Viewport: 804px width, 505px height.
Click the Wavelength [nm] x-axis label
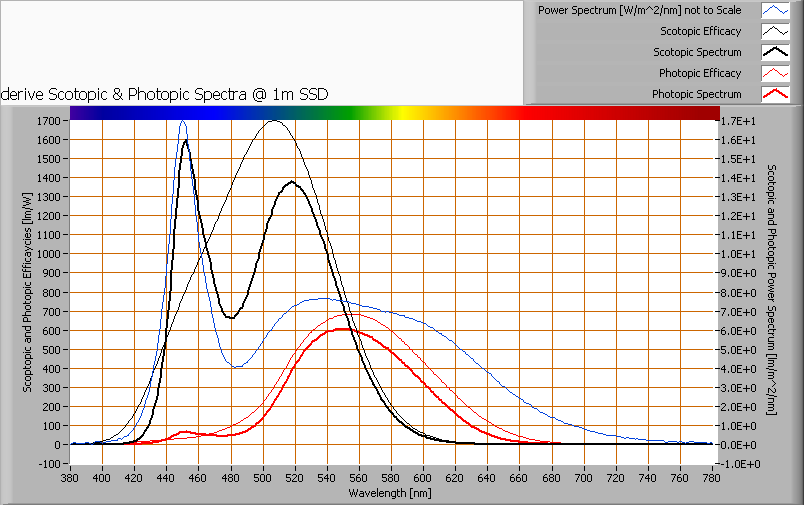(389, 493)
